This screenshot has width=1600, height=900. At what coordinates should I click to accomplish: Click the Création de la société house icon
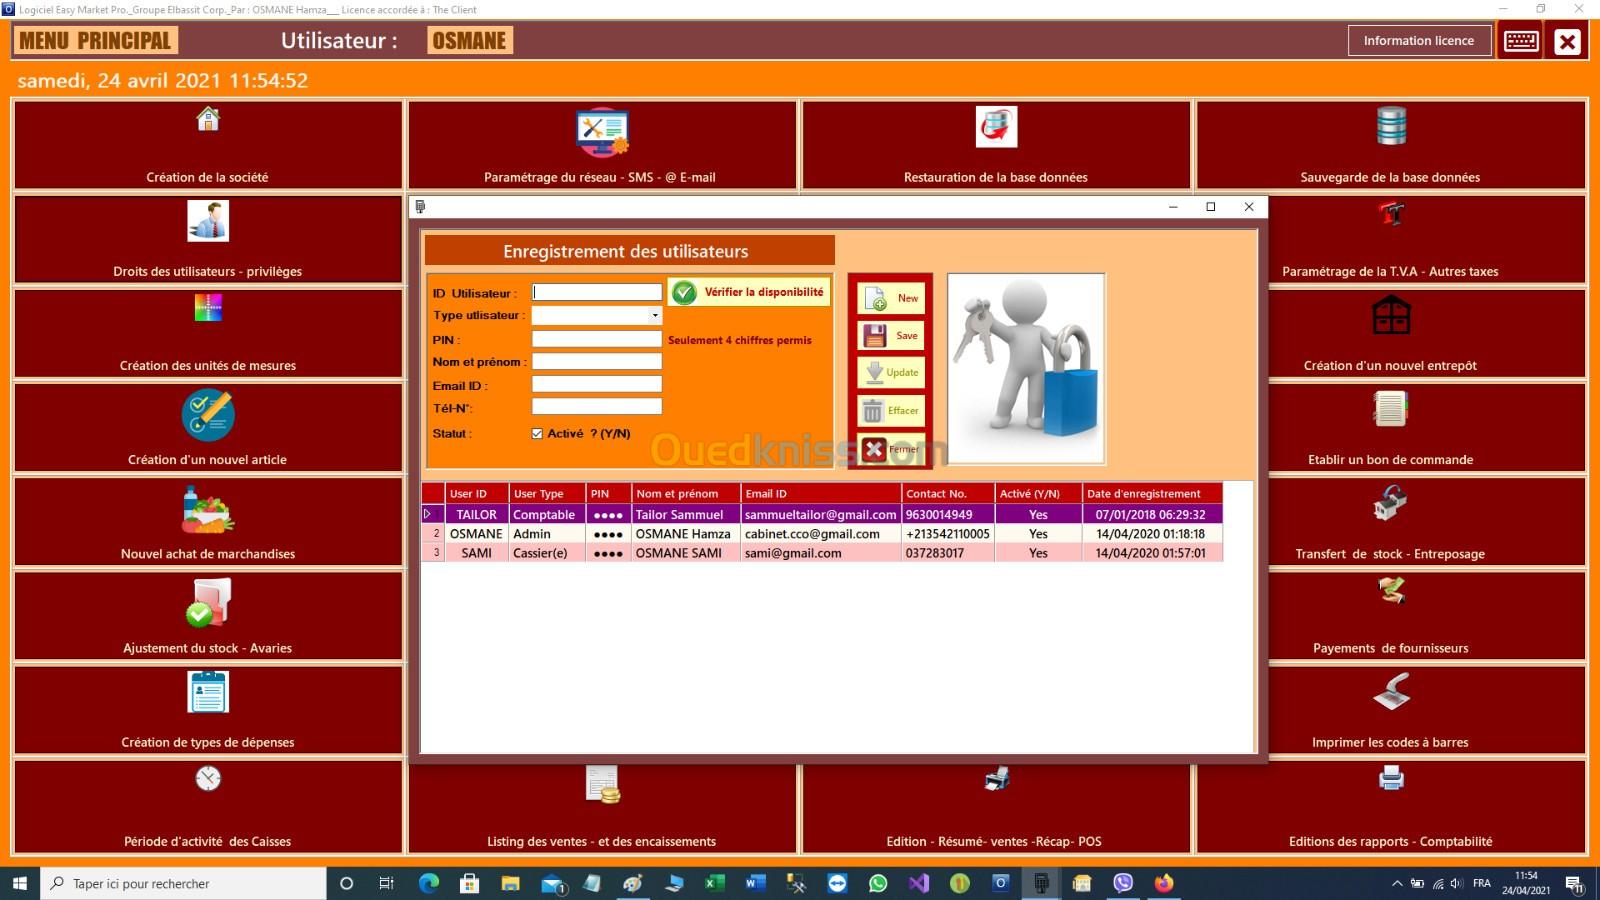click(208, 120)
